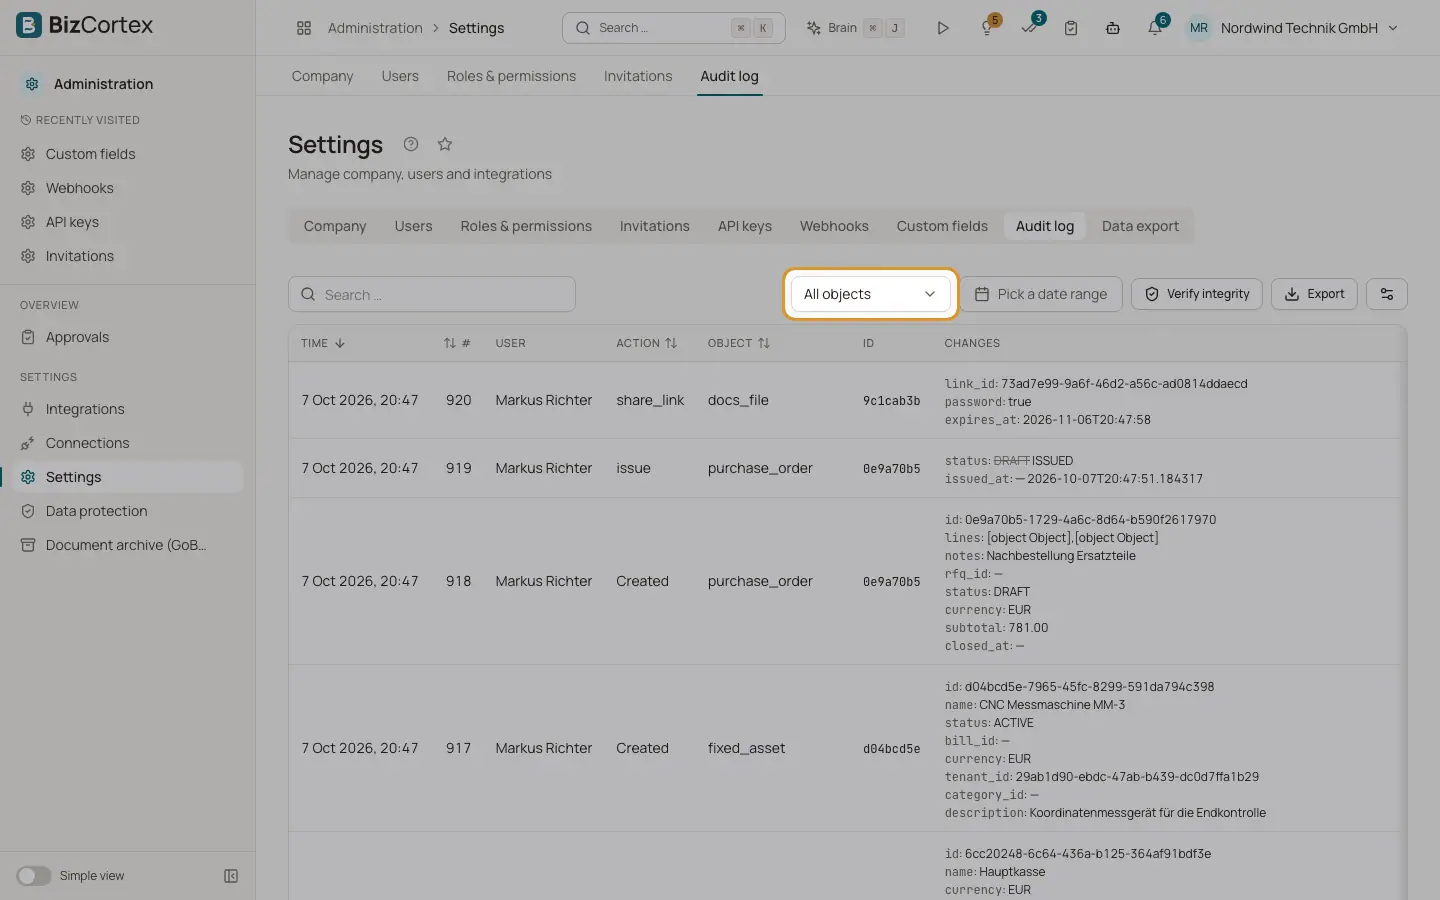Click the audit entry number 920
This screenshot has height=900, width=1440.
[x=458, y=400]
